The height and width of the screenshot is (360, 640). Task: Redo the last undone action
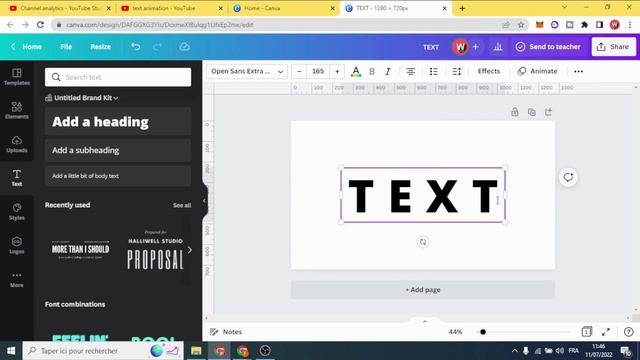coord(158,47)
